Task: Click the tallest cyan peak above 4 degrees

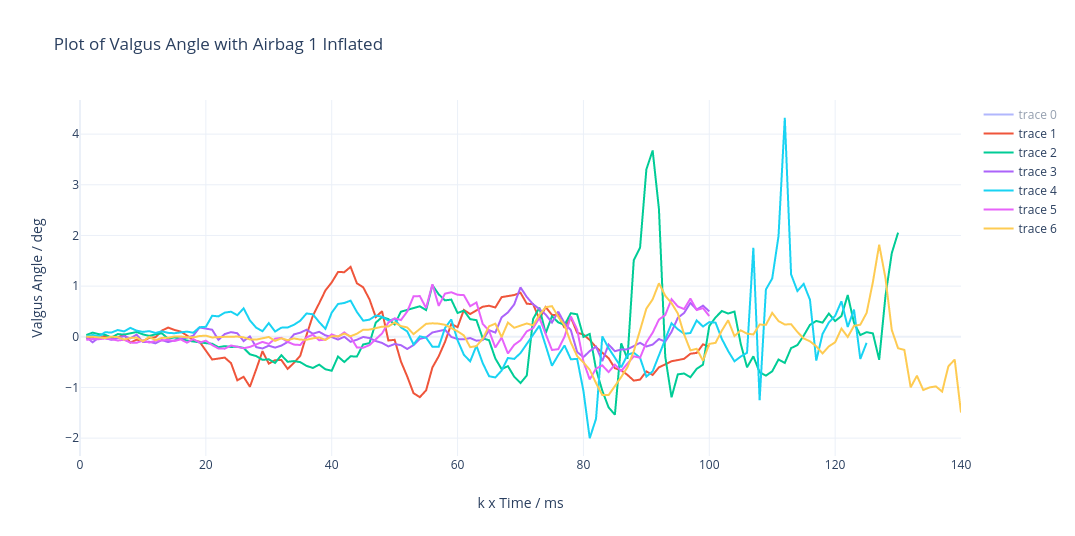Action: [784, 119]
